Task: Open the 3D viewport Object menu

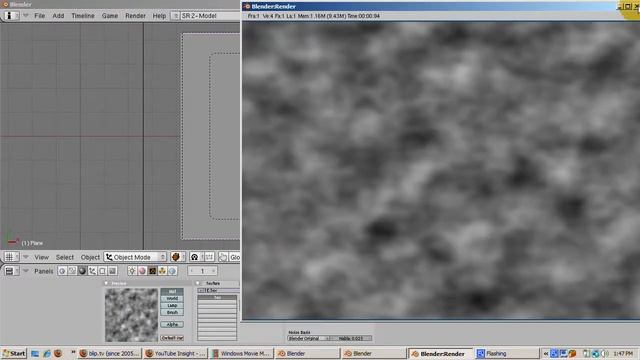Action: pyautogui.click(x=90, y=257)
